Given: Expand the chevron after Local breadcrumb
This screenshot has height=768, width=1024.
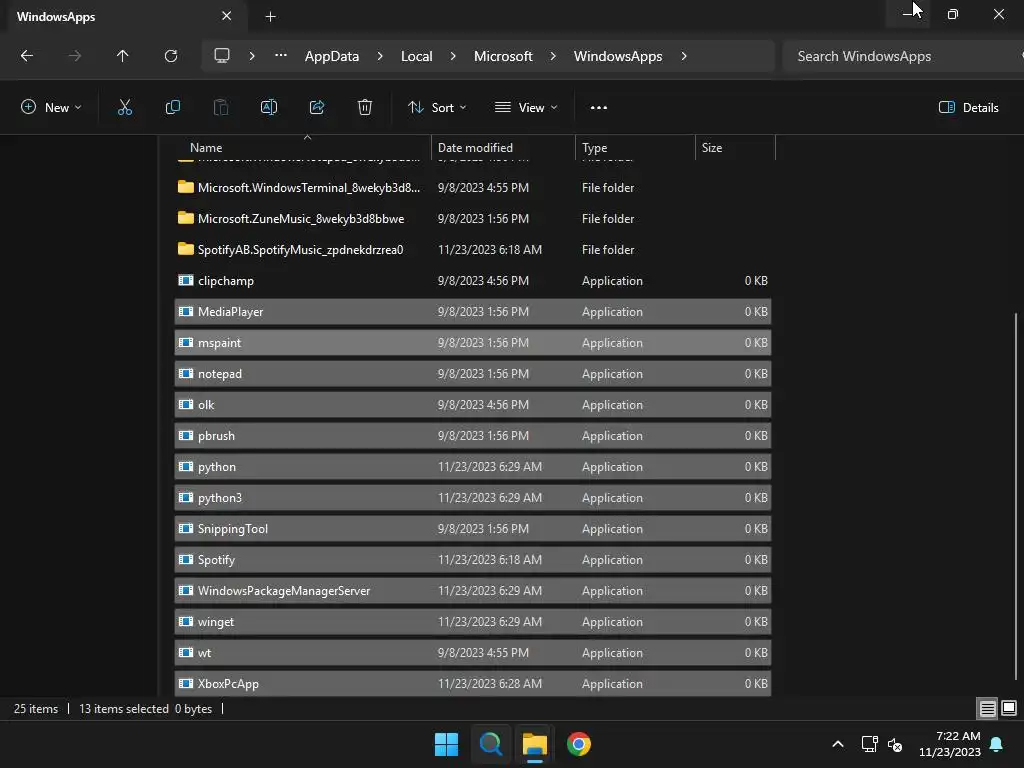Looking at the screenshot, I should pyautogui.click(x=453, y=56).
